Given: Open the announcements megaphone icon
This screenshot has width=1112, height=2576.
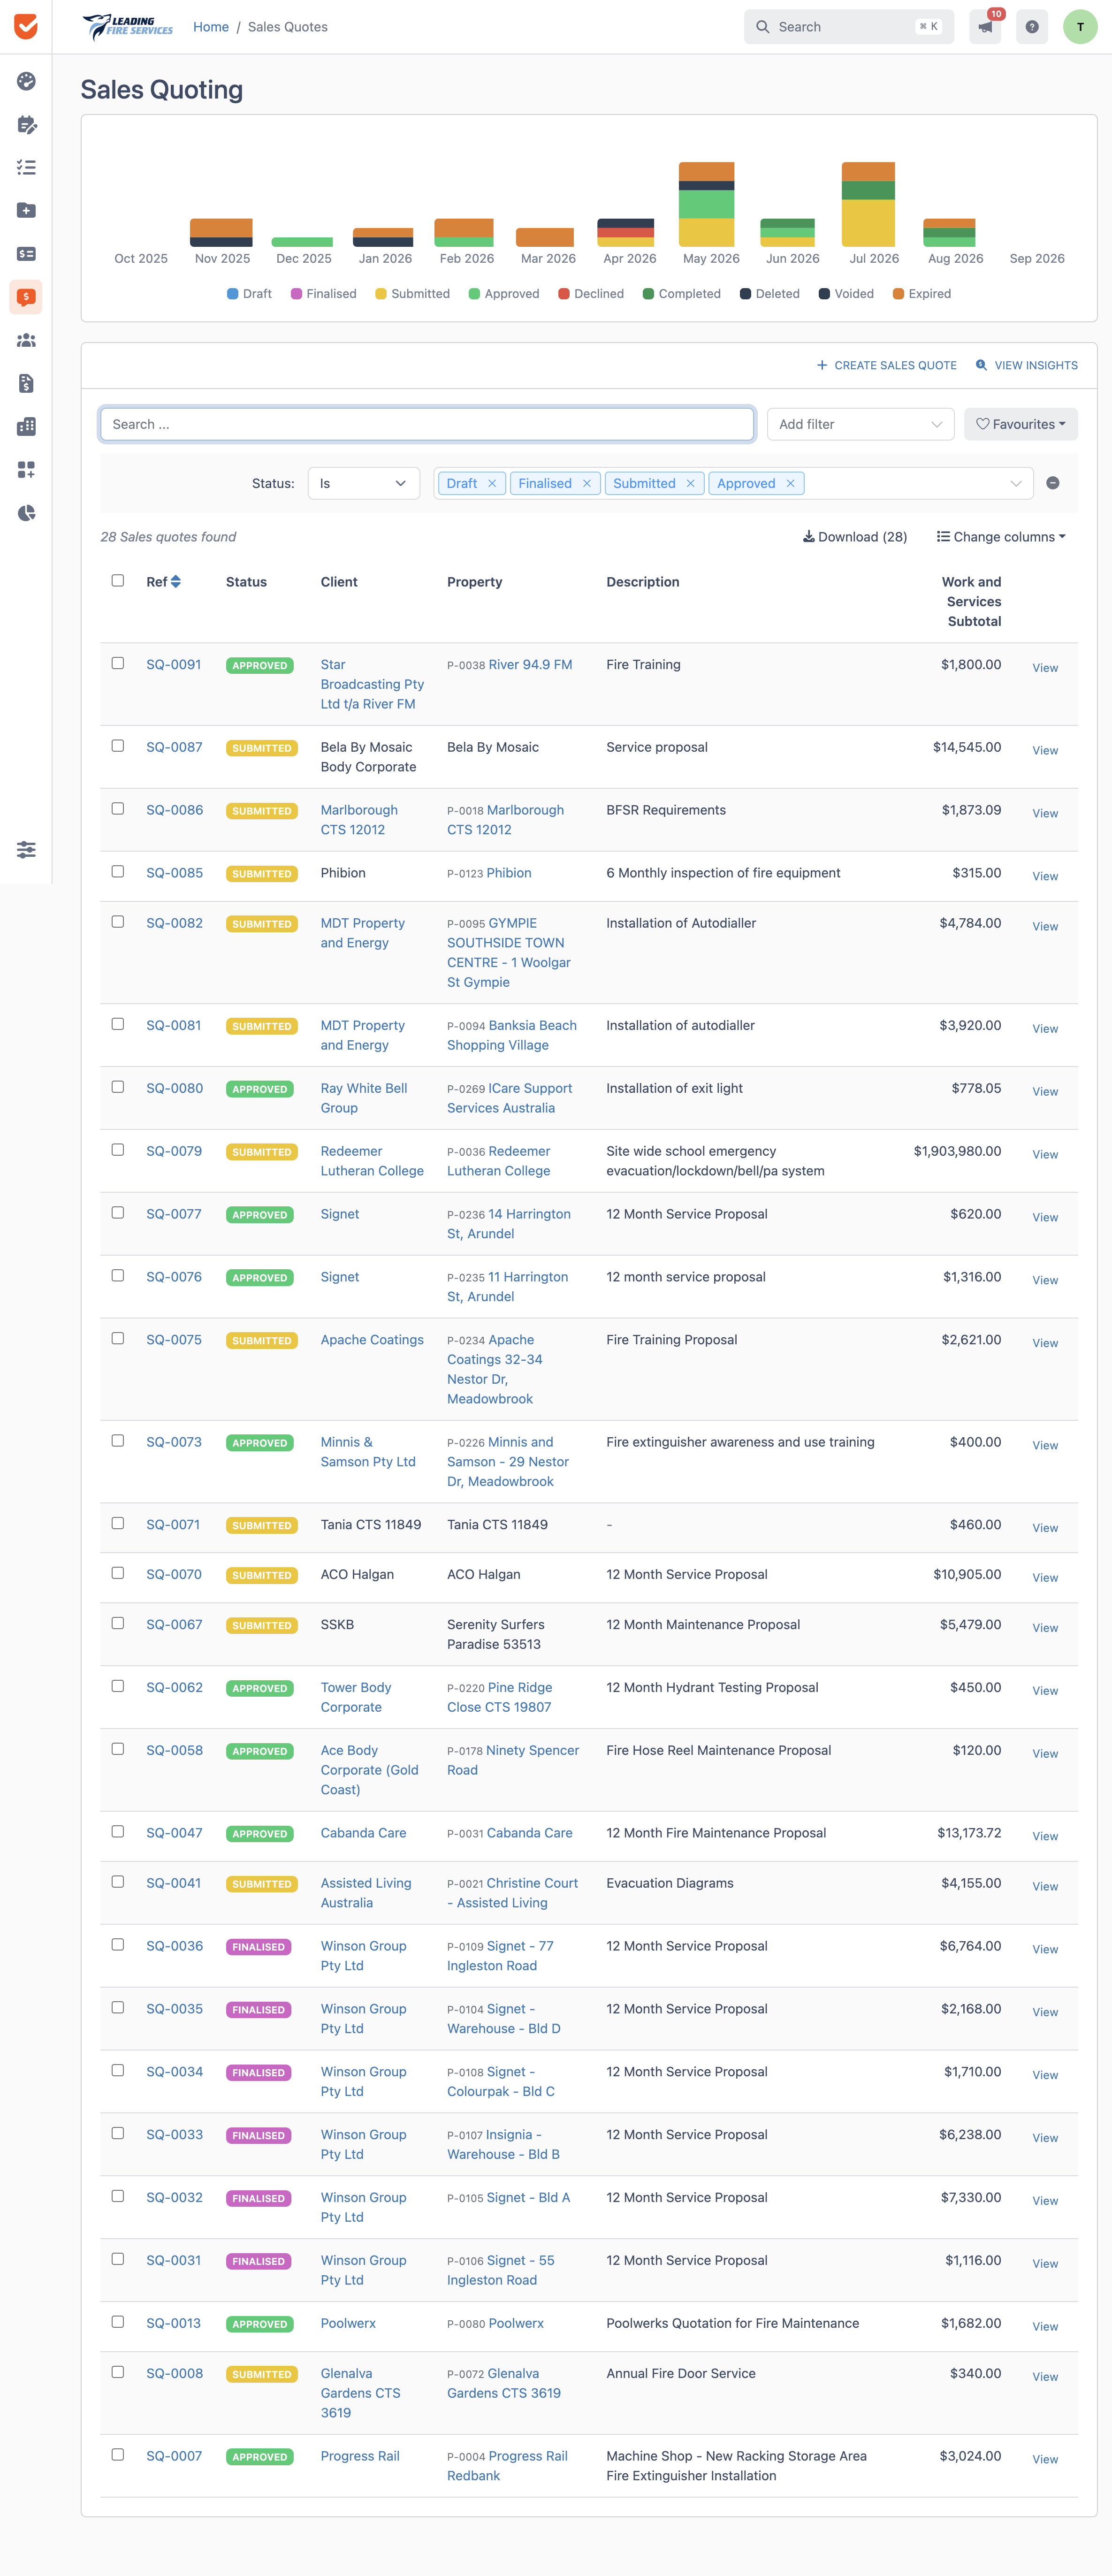Looking at the screenshot, I should (x=985, y=27).
